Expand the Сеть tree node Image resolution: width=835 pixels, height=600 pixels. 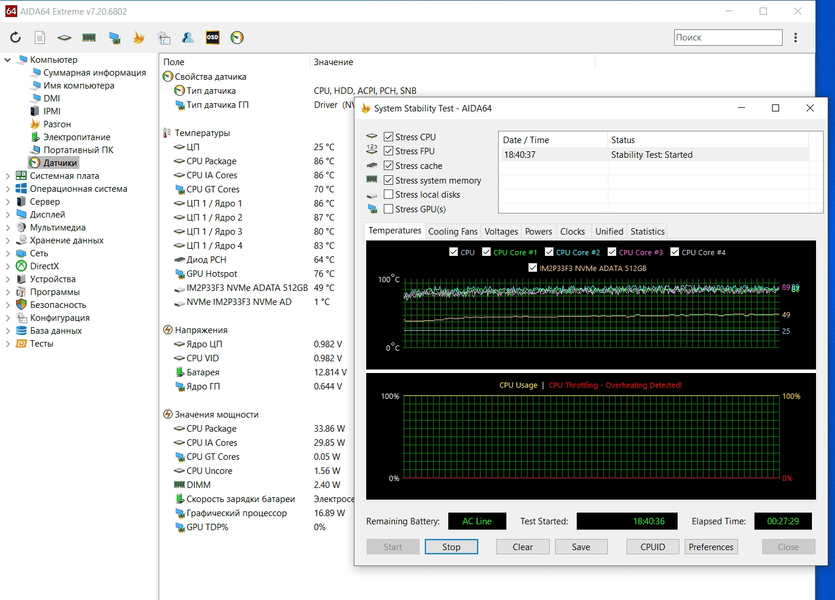pos(7,253)
